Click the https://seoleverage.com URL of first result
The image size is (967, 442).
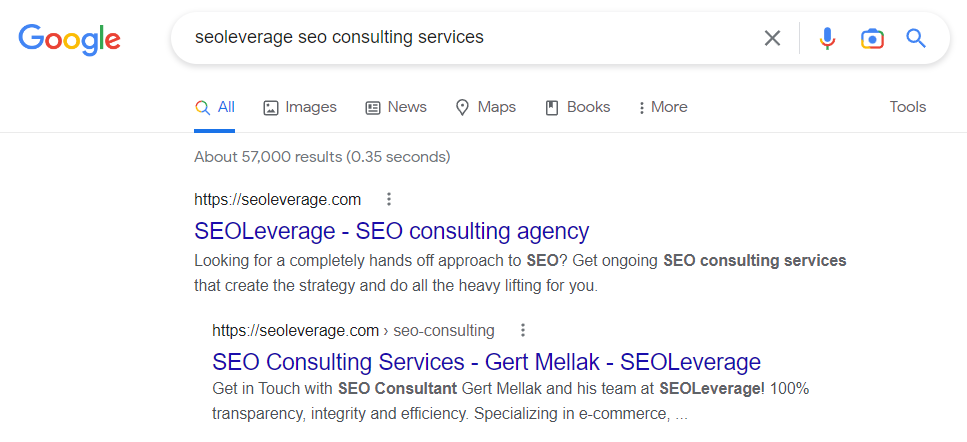coord(277,199)
